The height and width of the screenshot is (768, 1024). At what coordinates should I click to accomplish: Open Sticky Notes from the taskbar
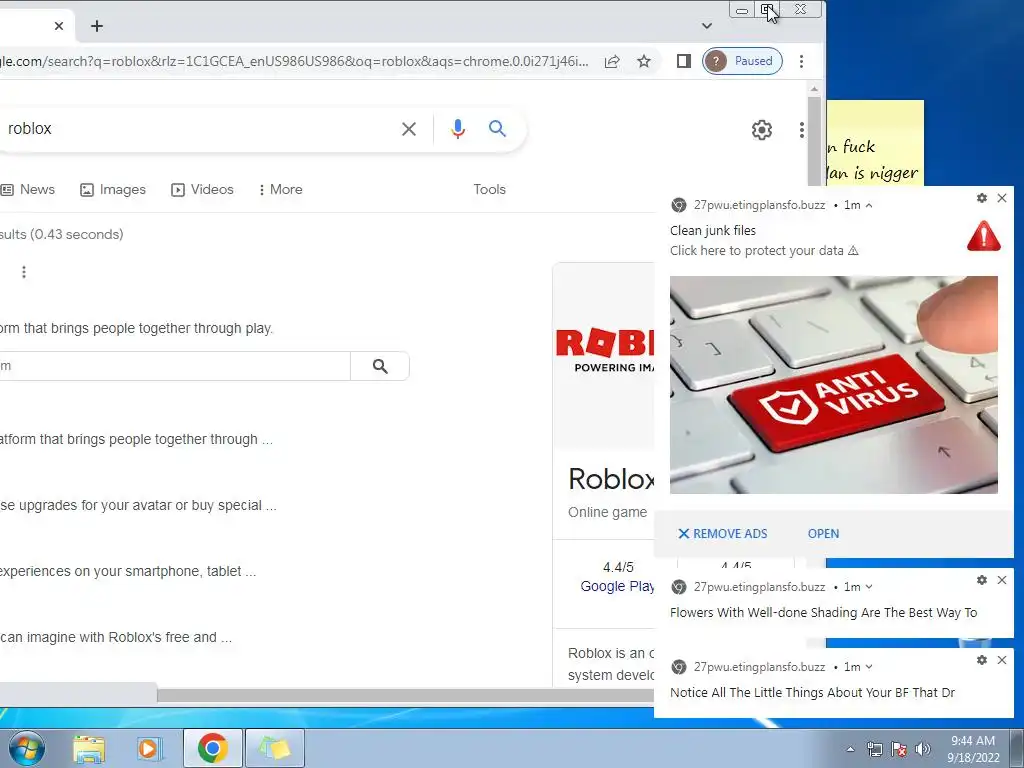[x=275, y=748]
